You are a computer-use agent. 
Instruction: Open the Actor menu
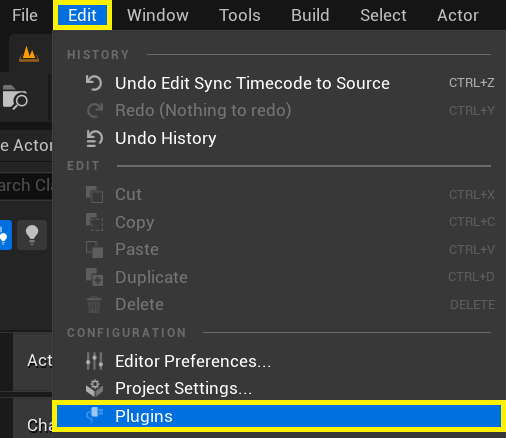458,15
